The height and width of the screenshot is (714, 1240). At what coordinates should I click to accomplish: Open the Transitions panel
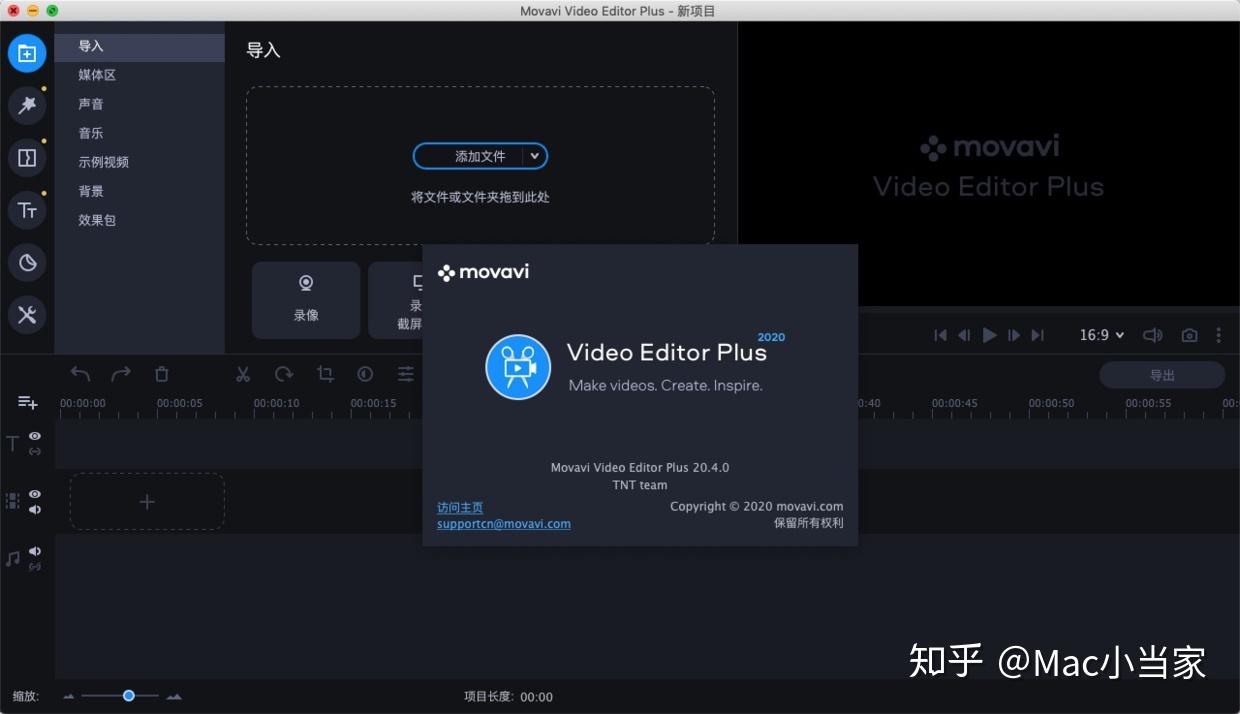tap(27, 157)
